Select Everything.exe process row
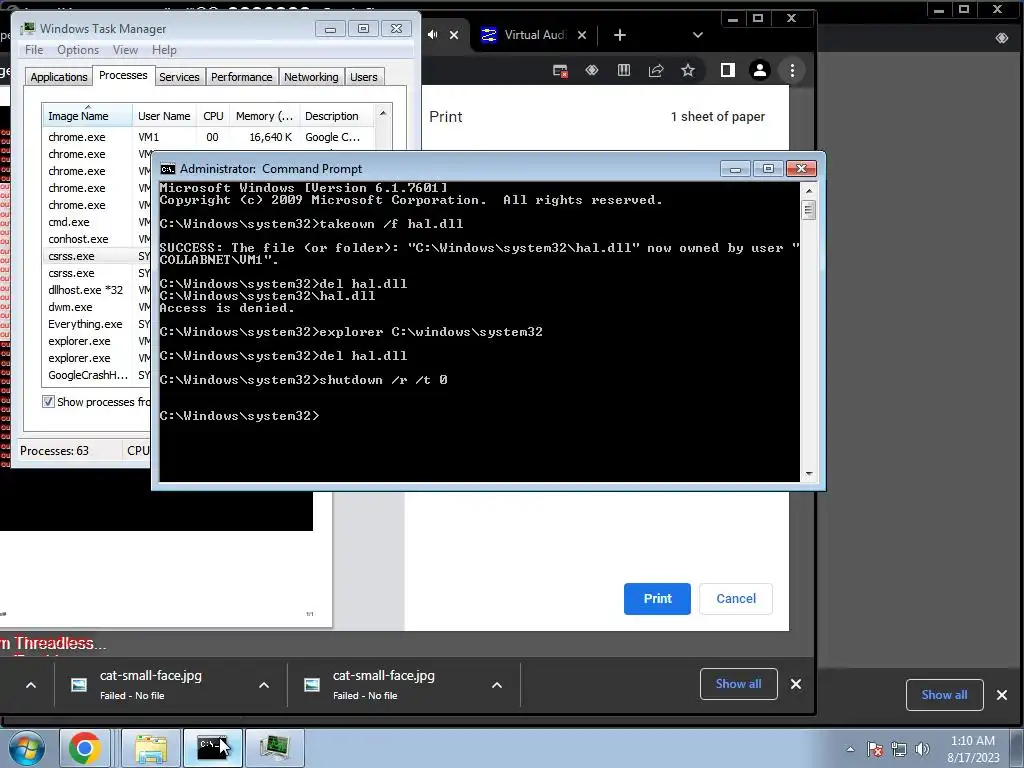 [97, 324]
